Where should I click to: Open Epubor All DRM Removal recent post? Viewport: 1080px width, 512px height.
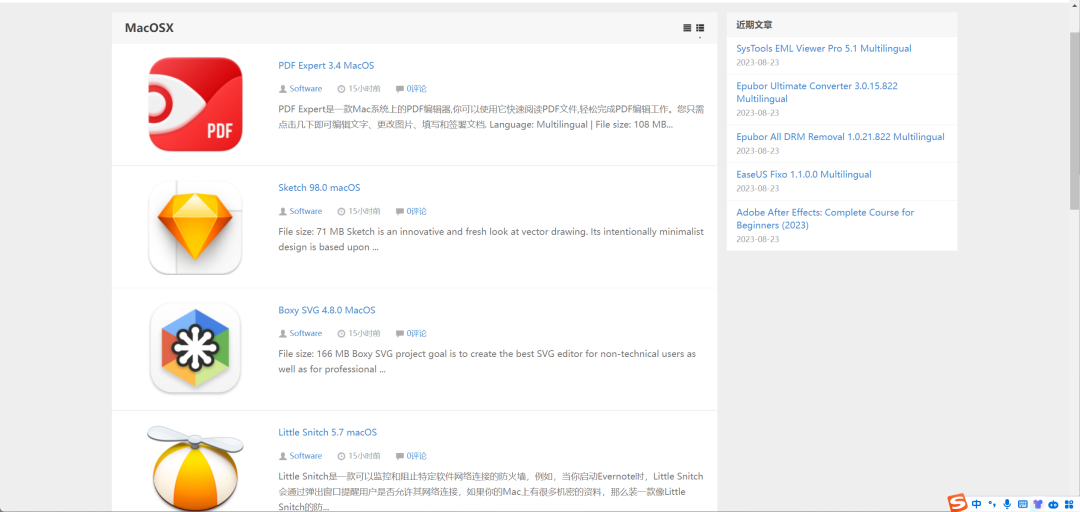coord(840,136)
